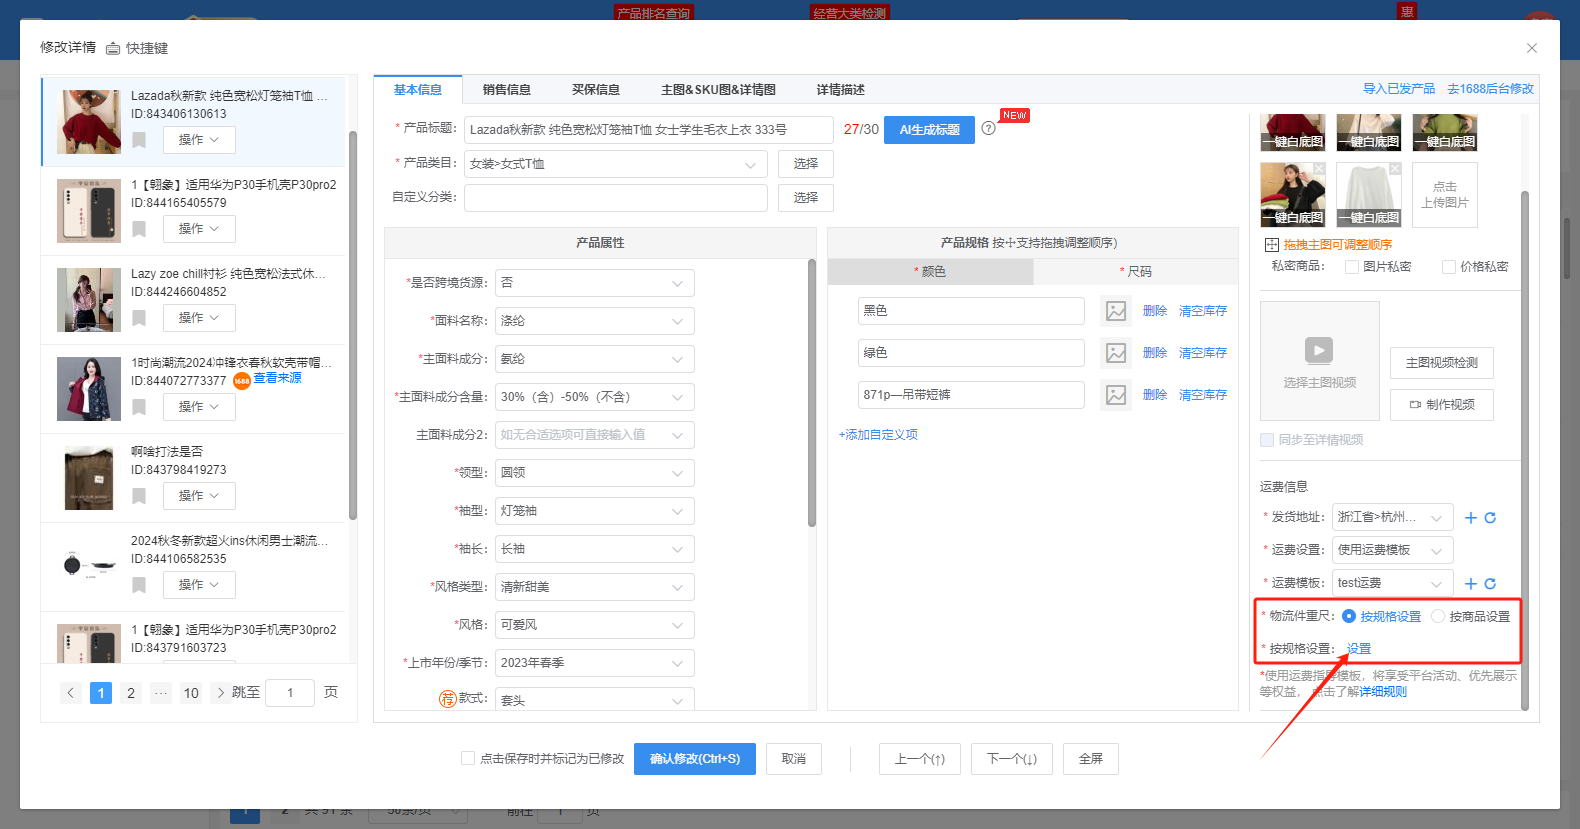
Task: Click the bookmark flag under ID:843406130613
Action: pyautogui.click(x=139, y=140)
